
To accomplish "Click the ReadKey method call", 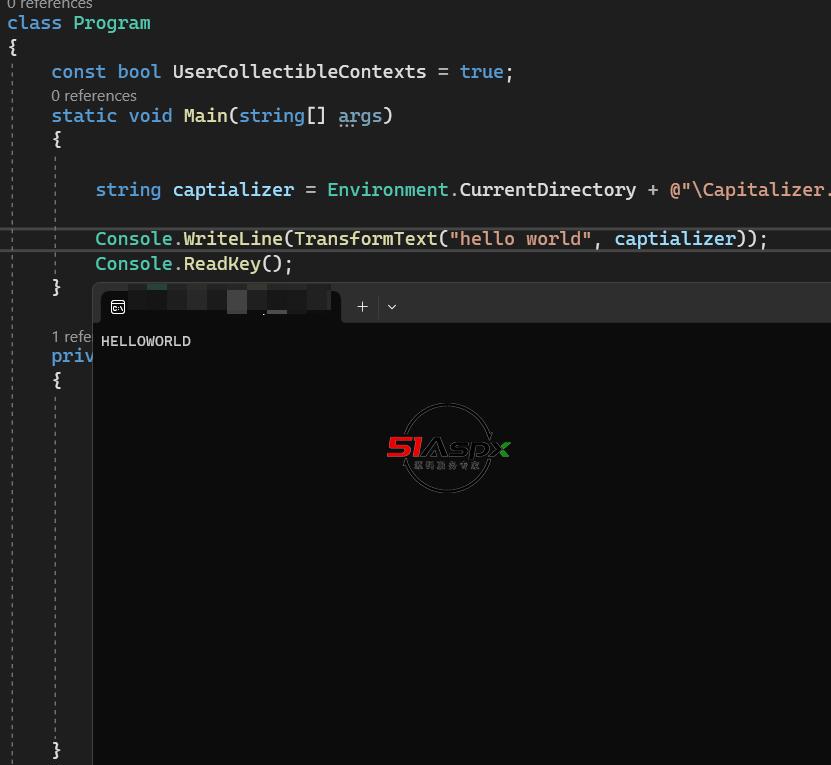I will click(x=222, y=264).
